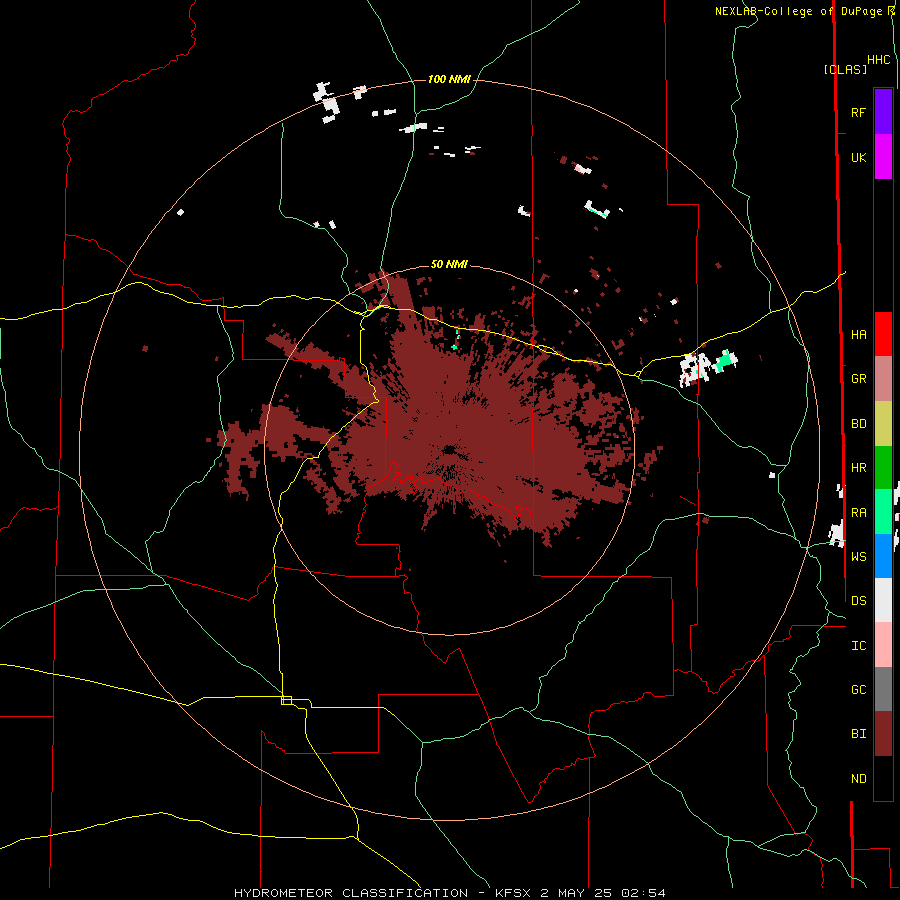Click the RA legend label
The height and width of the screenshot is (900, 900).
click(858, 512)
